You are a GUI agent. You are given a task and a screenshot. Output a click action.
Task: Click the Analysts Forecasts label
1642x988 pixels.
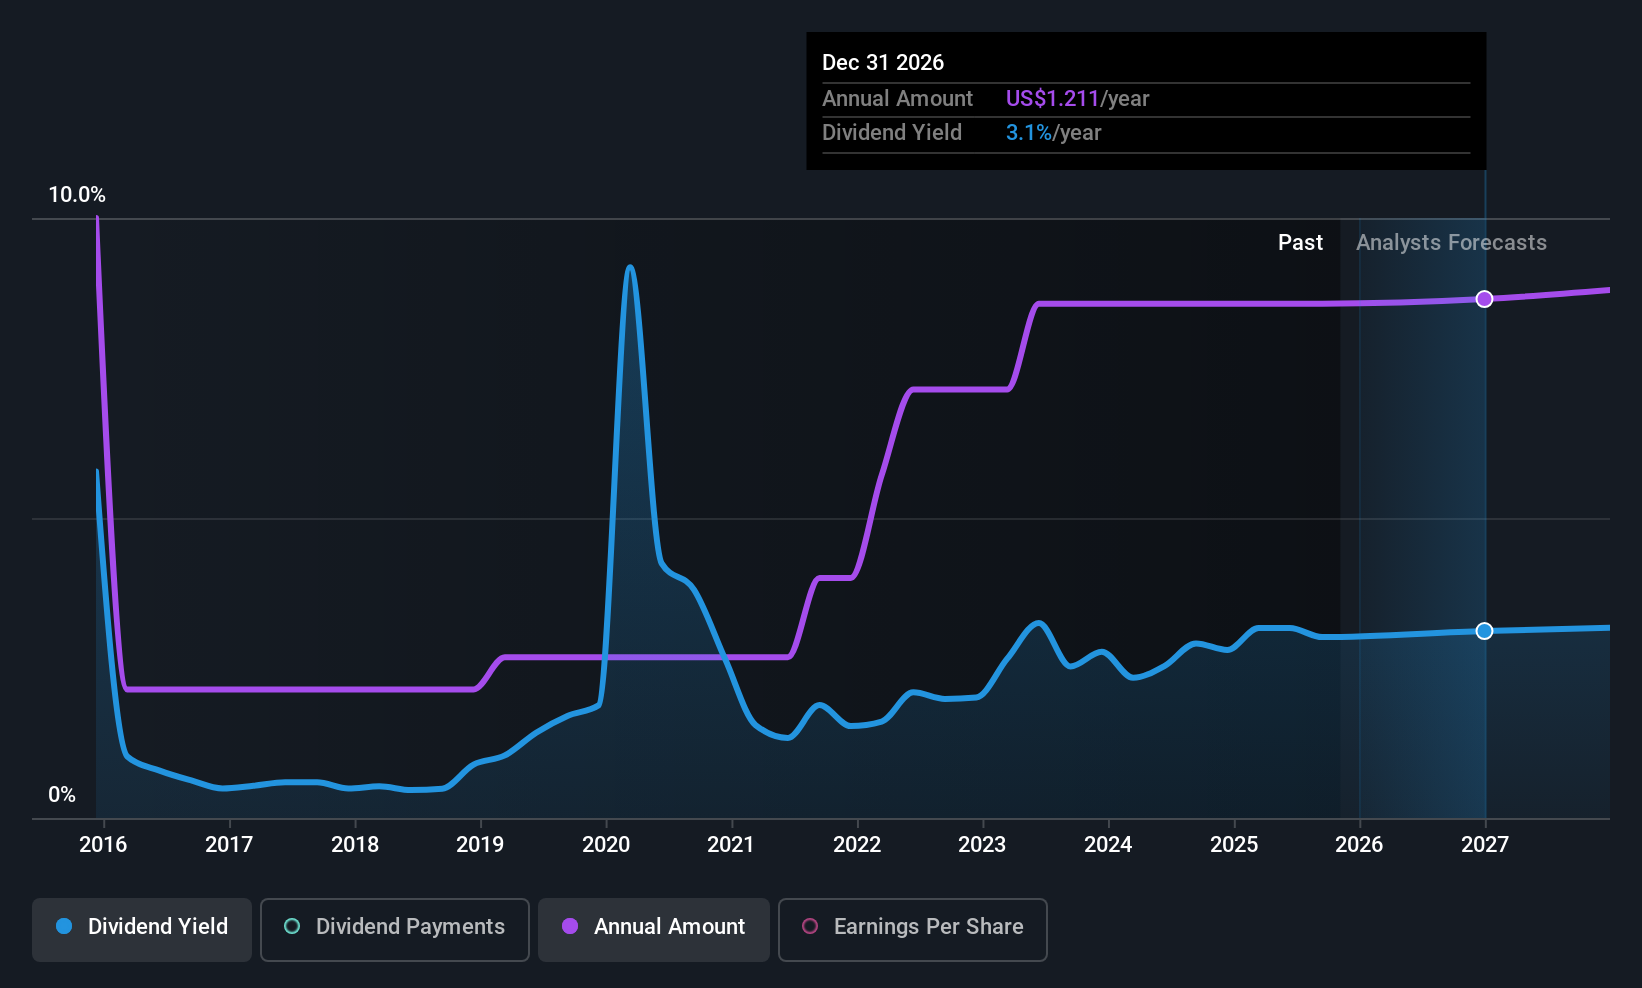[1451, 243]
